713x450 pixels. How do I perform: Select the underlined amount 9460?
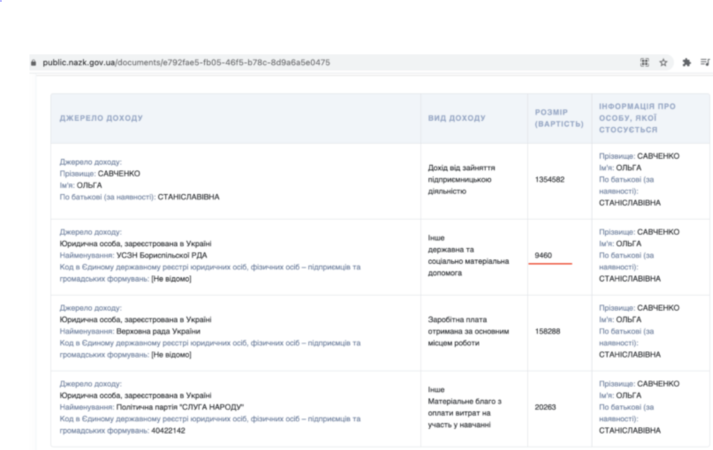tap(543, 256)
